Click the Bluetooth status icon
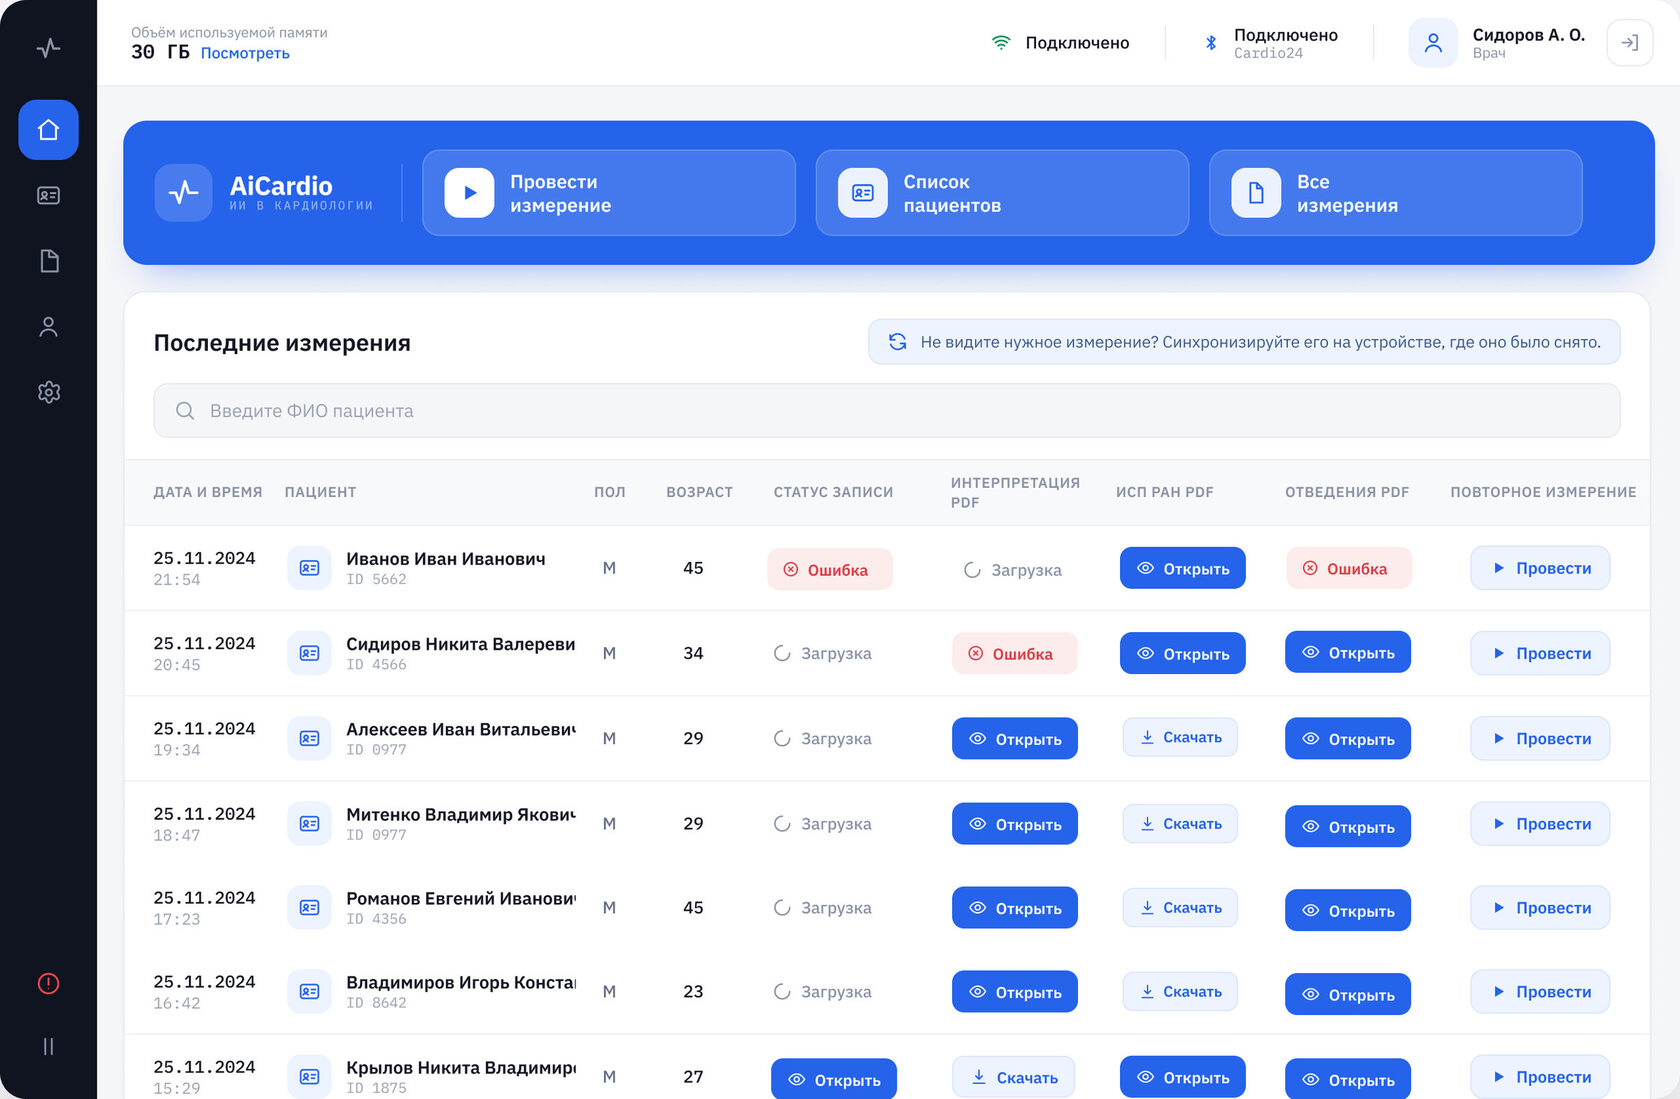The height and width of the screenshot is (1099, 1680). point(1210,43)
